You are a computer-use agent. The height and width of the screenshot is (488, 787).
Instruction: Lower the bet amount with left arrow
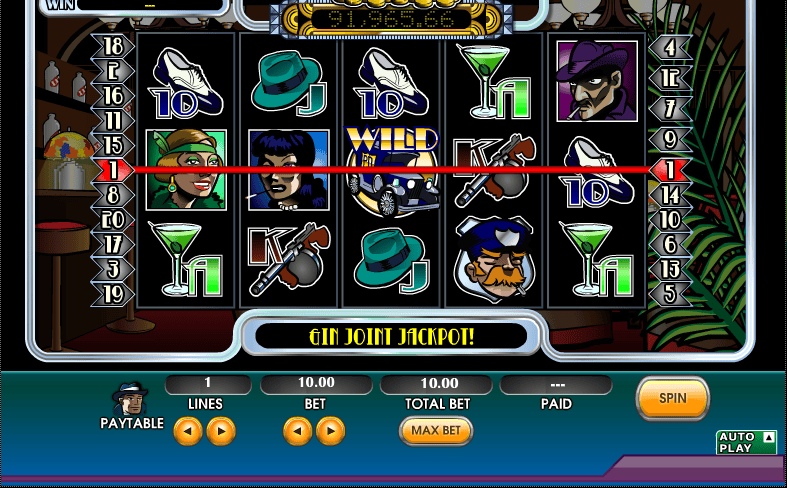coord(298,431)
